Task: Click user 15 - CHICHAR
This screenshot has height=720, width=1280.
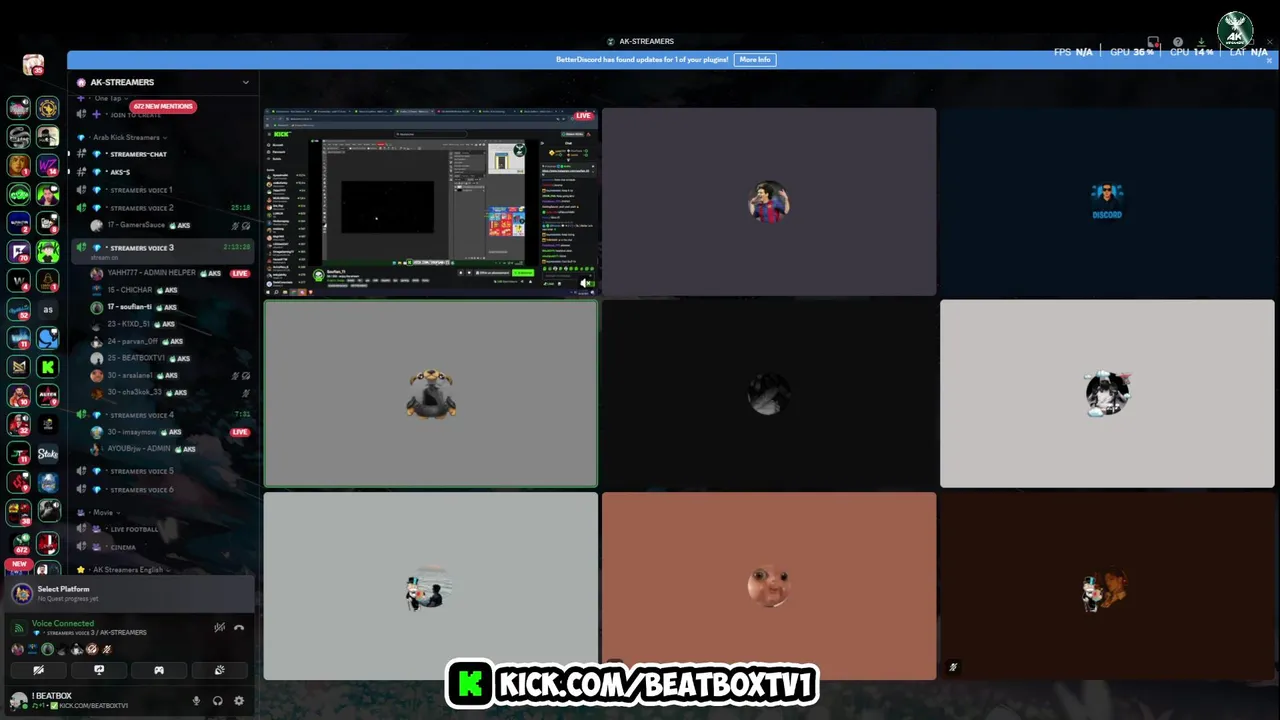Action: coord(170,290)
